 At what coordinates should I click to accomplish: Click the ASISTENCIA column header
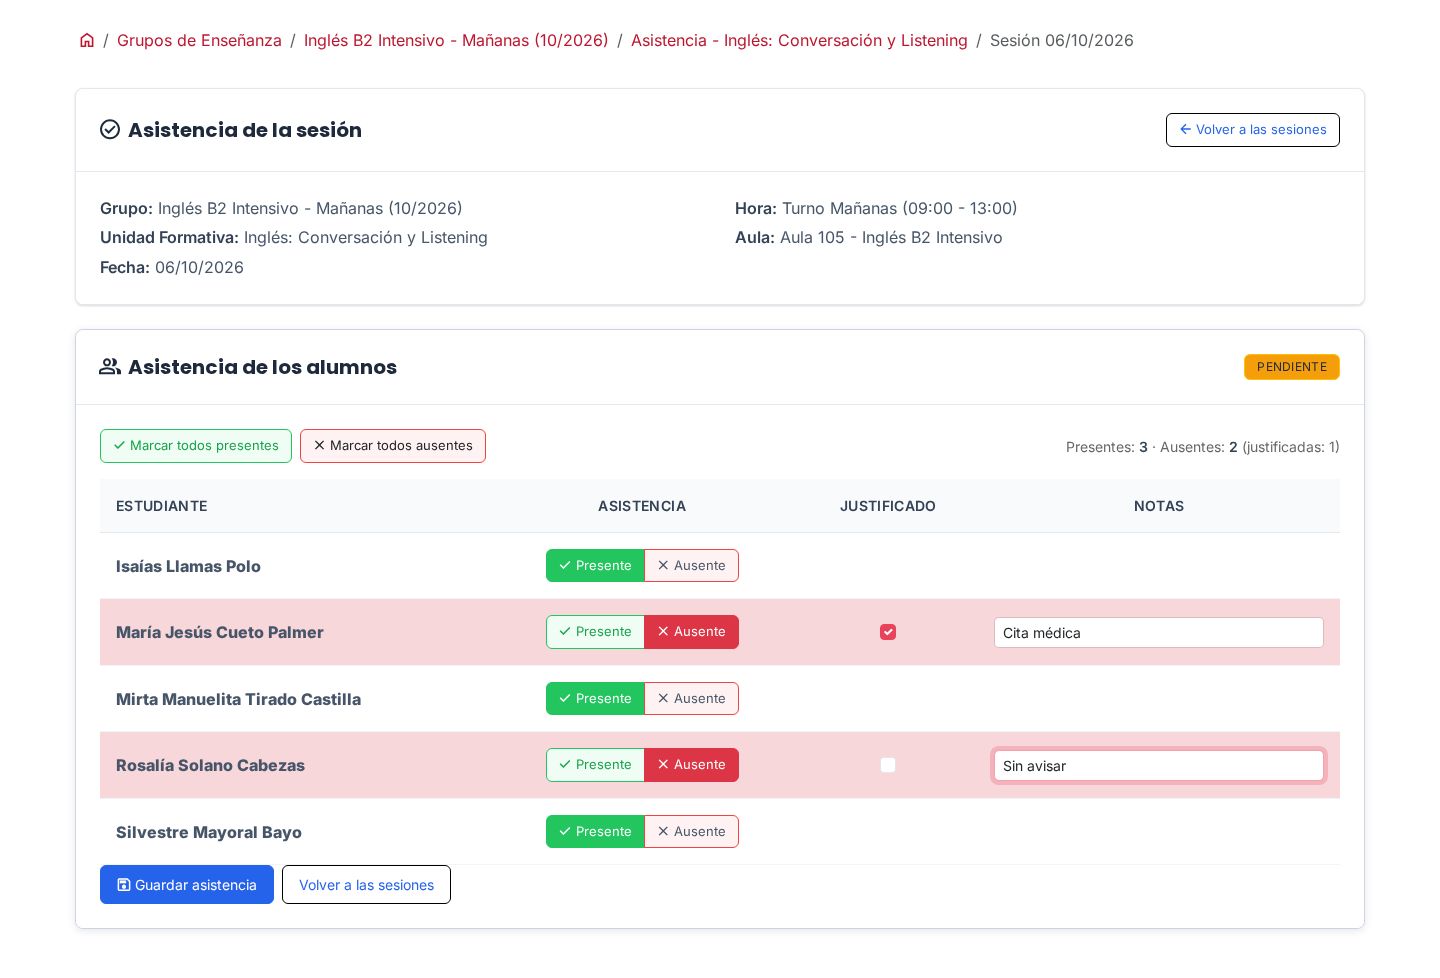(642, 506)
